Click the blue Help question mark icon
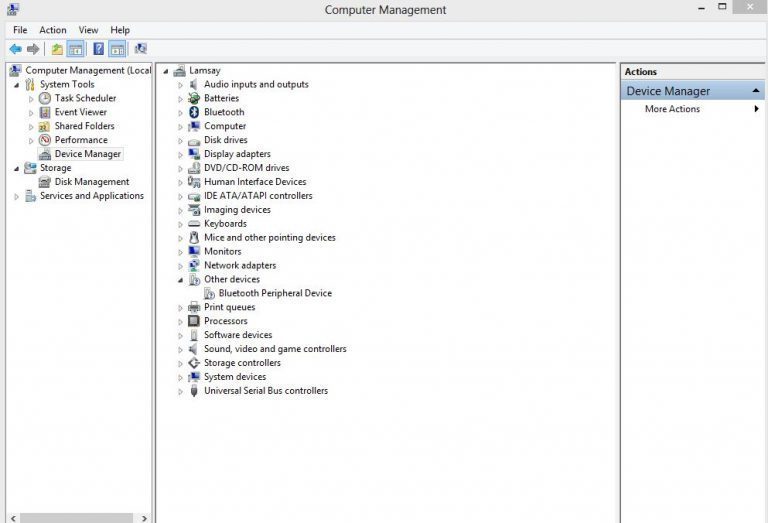This screenshot has width=768, height=523. coord(99,49)
